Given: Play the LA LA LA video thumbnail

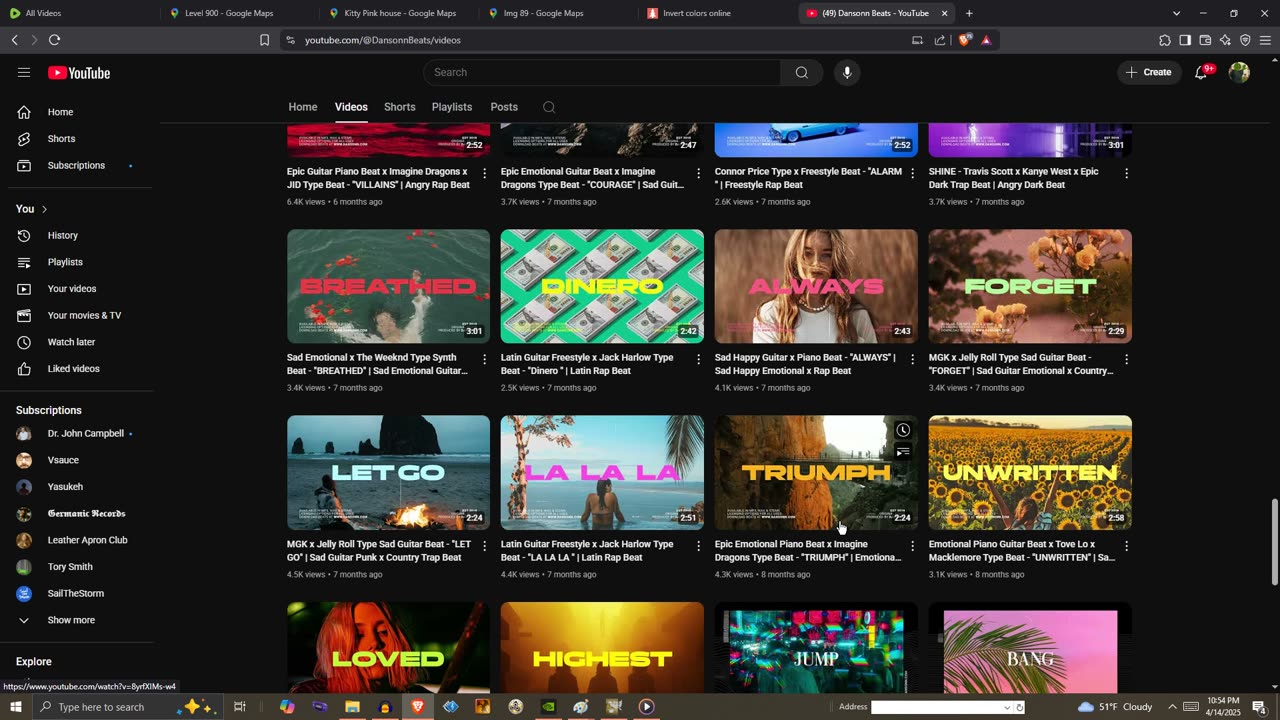Looking at the screenshot, I should (602, 473).
